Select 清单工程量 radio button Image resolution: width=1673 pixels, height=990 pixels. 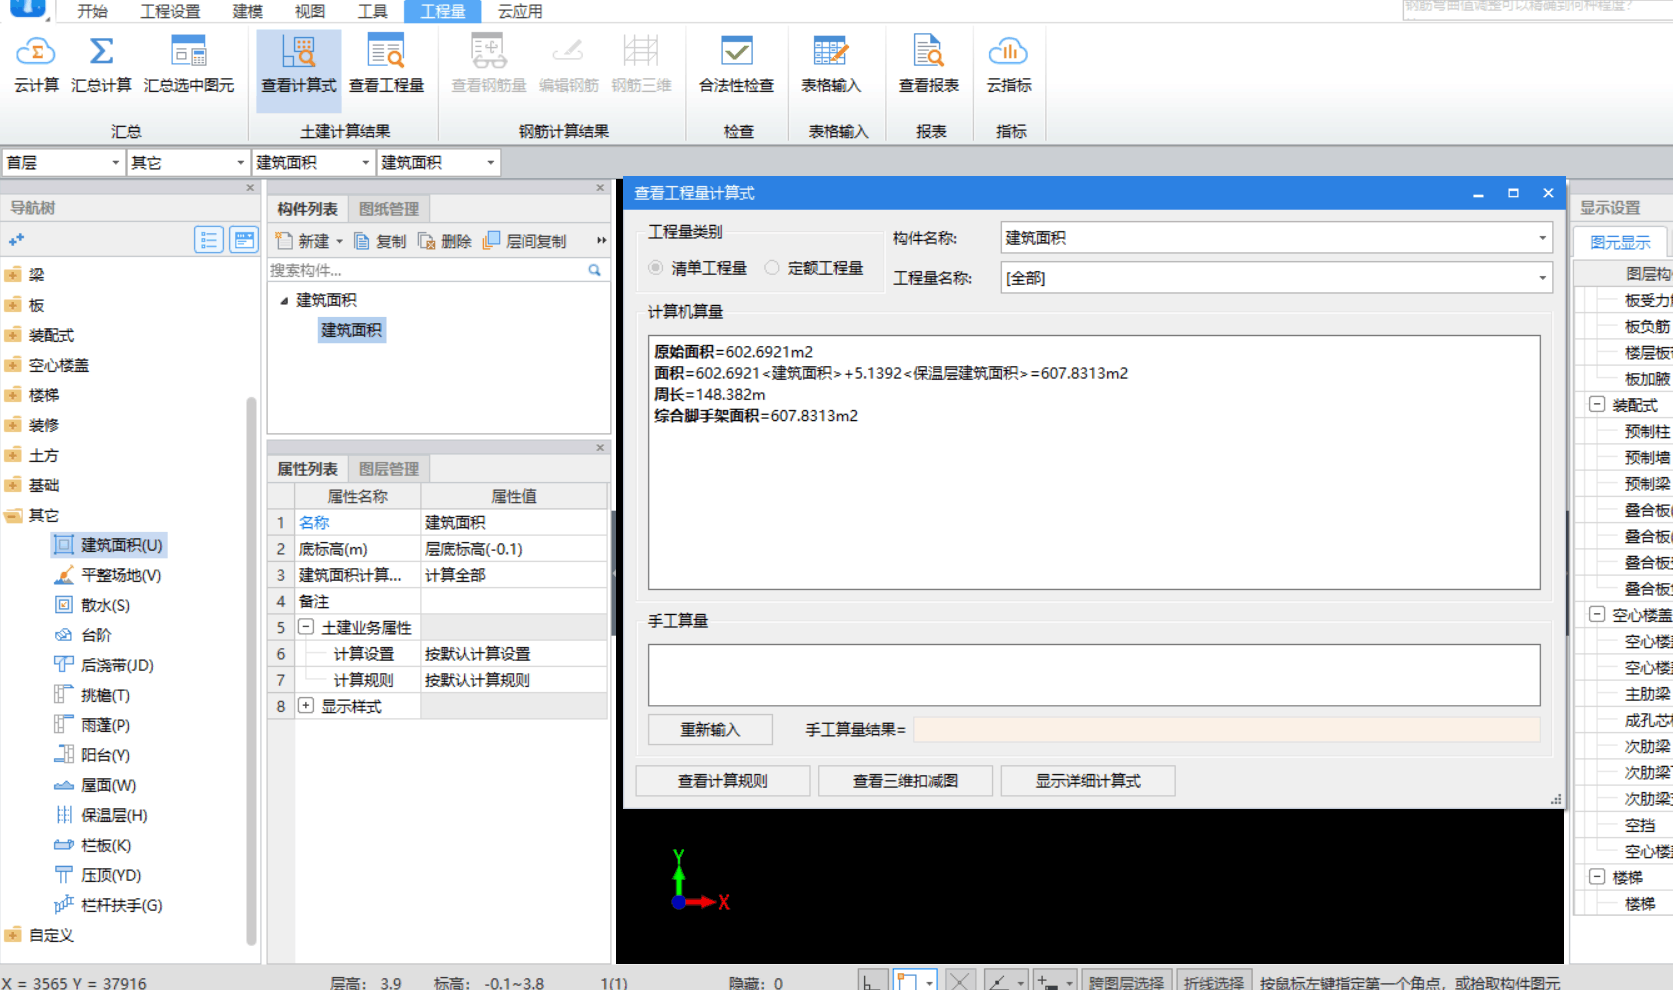[656, 268]
